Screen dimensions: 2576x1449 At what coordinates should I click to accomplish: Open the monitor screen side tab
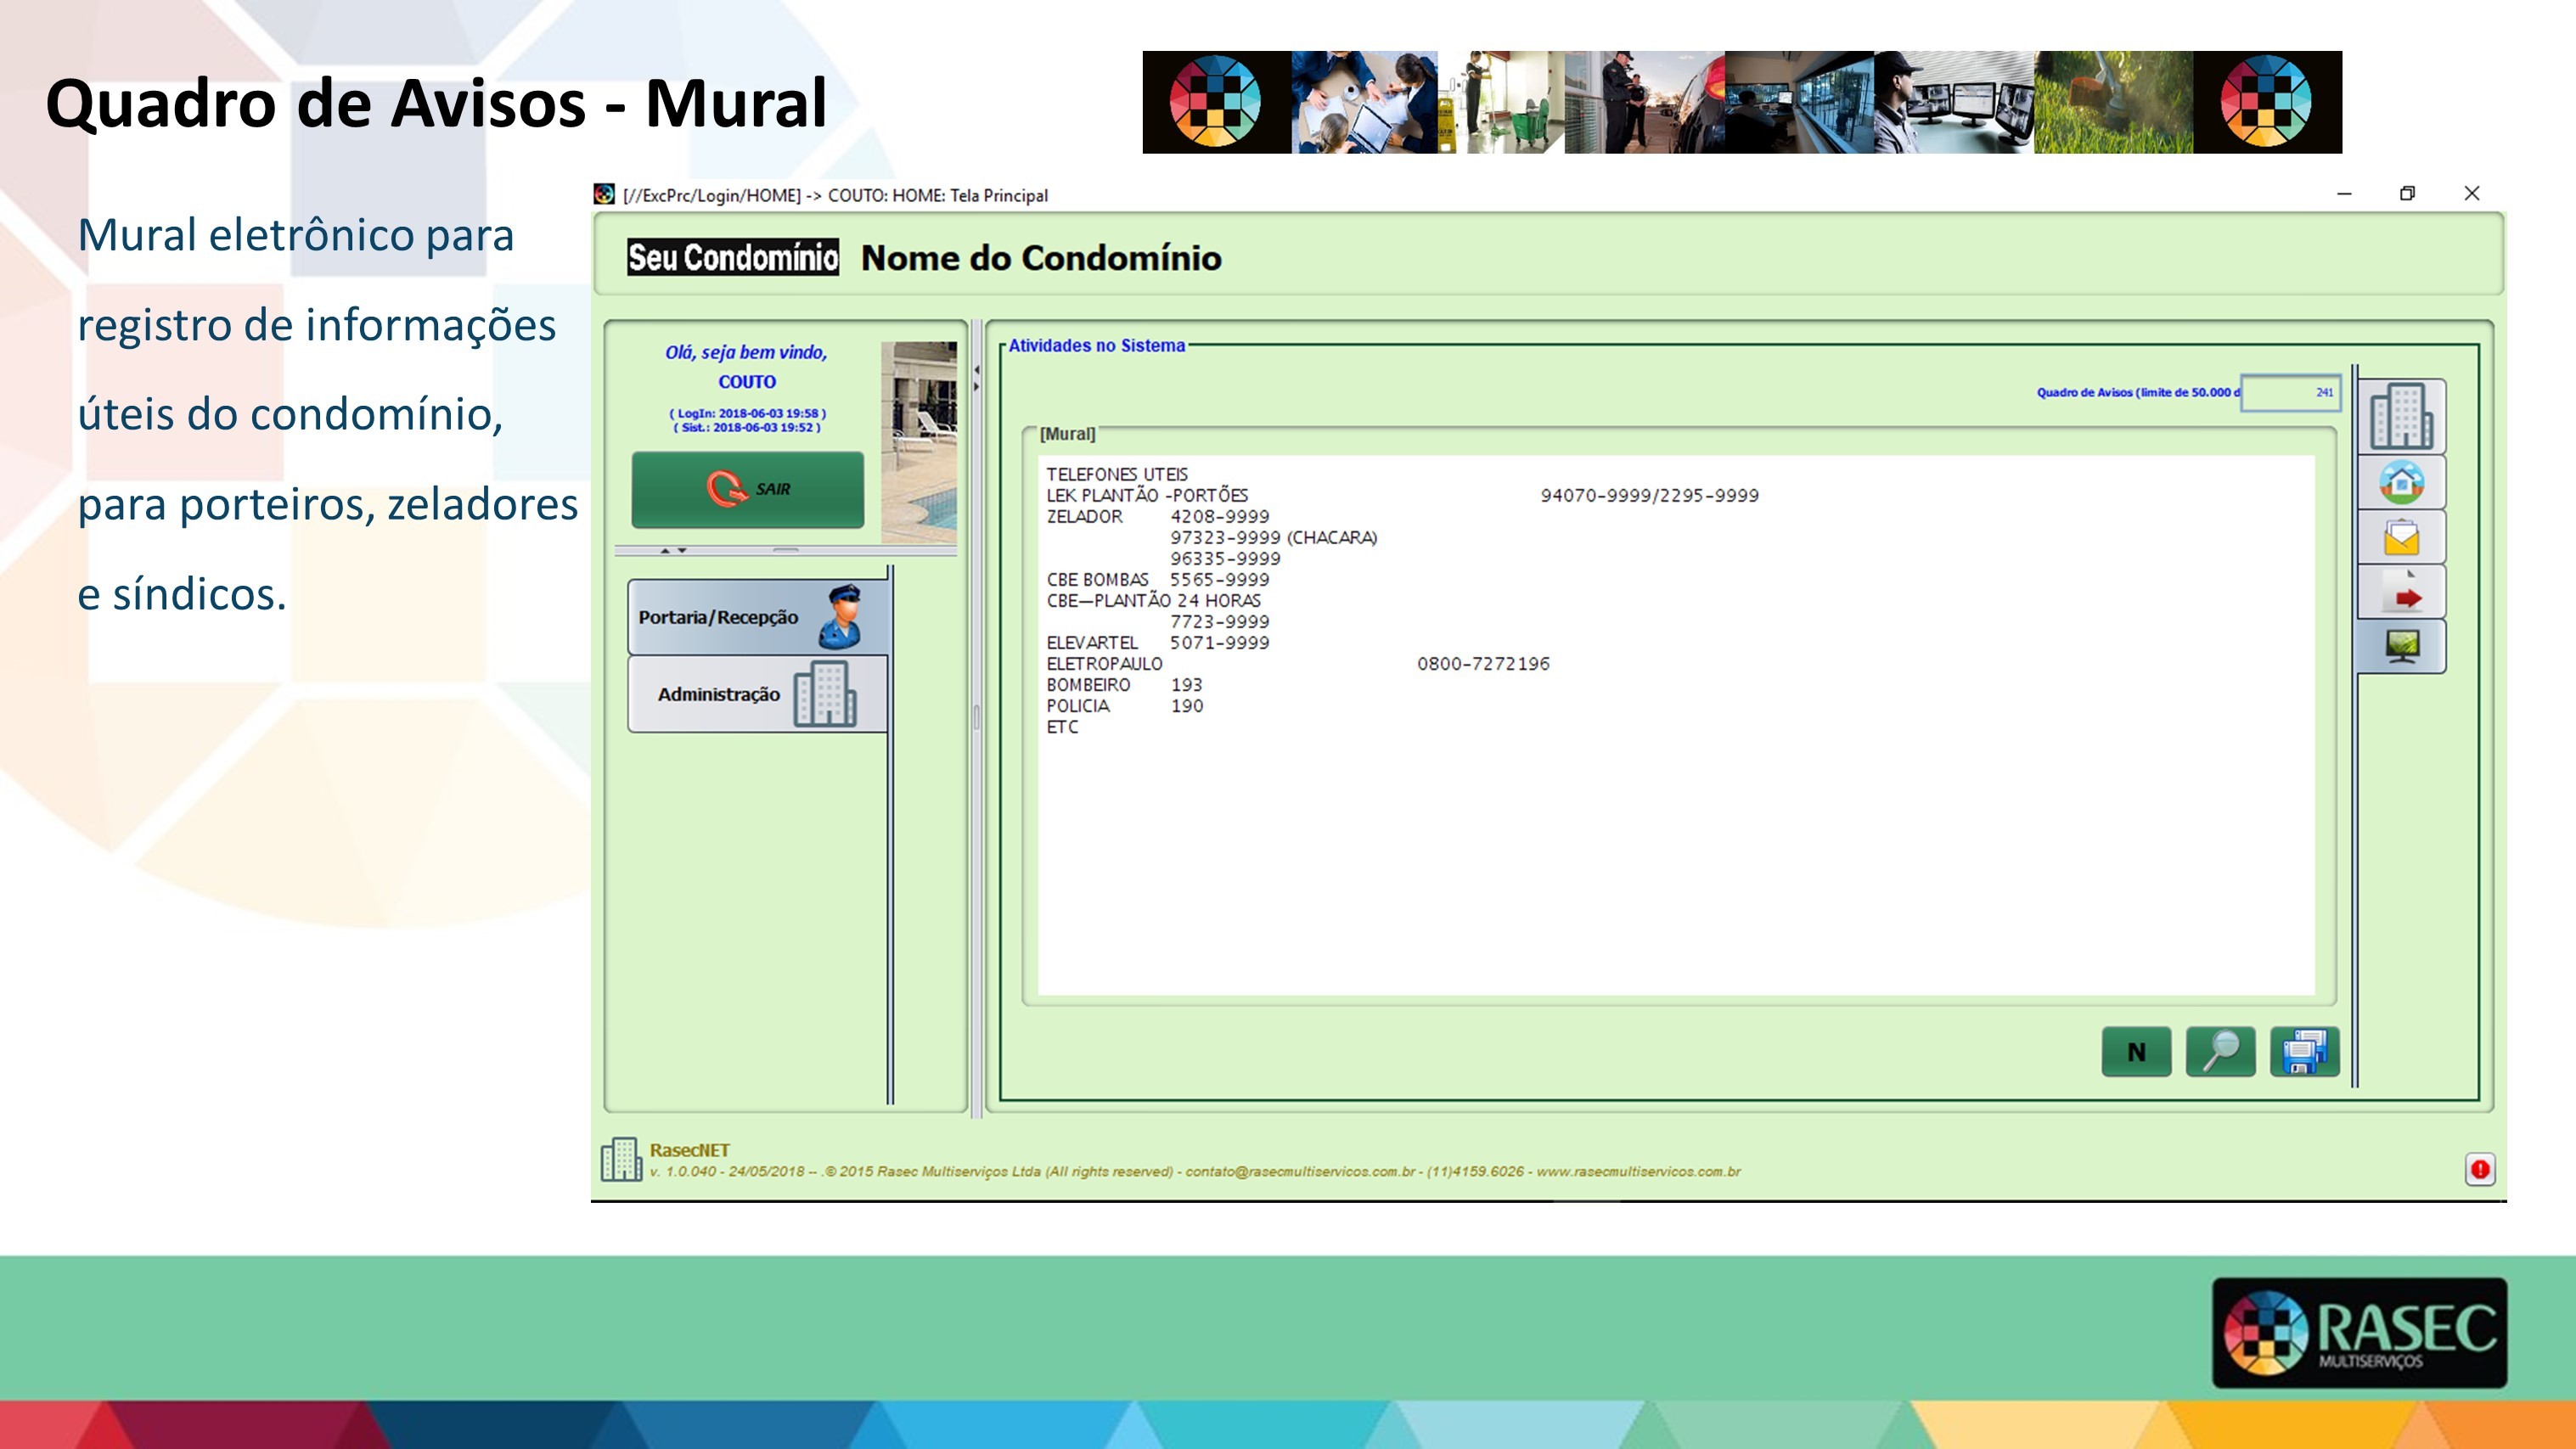tap(2401, 646)
